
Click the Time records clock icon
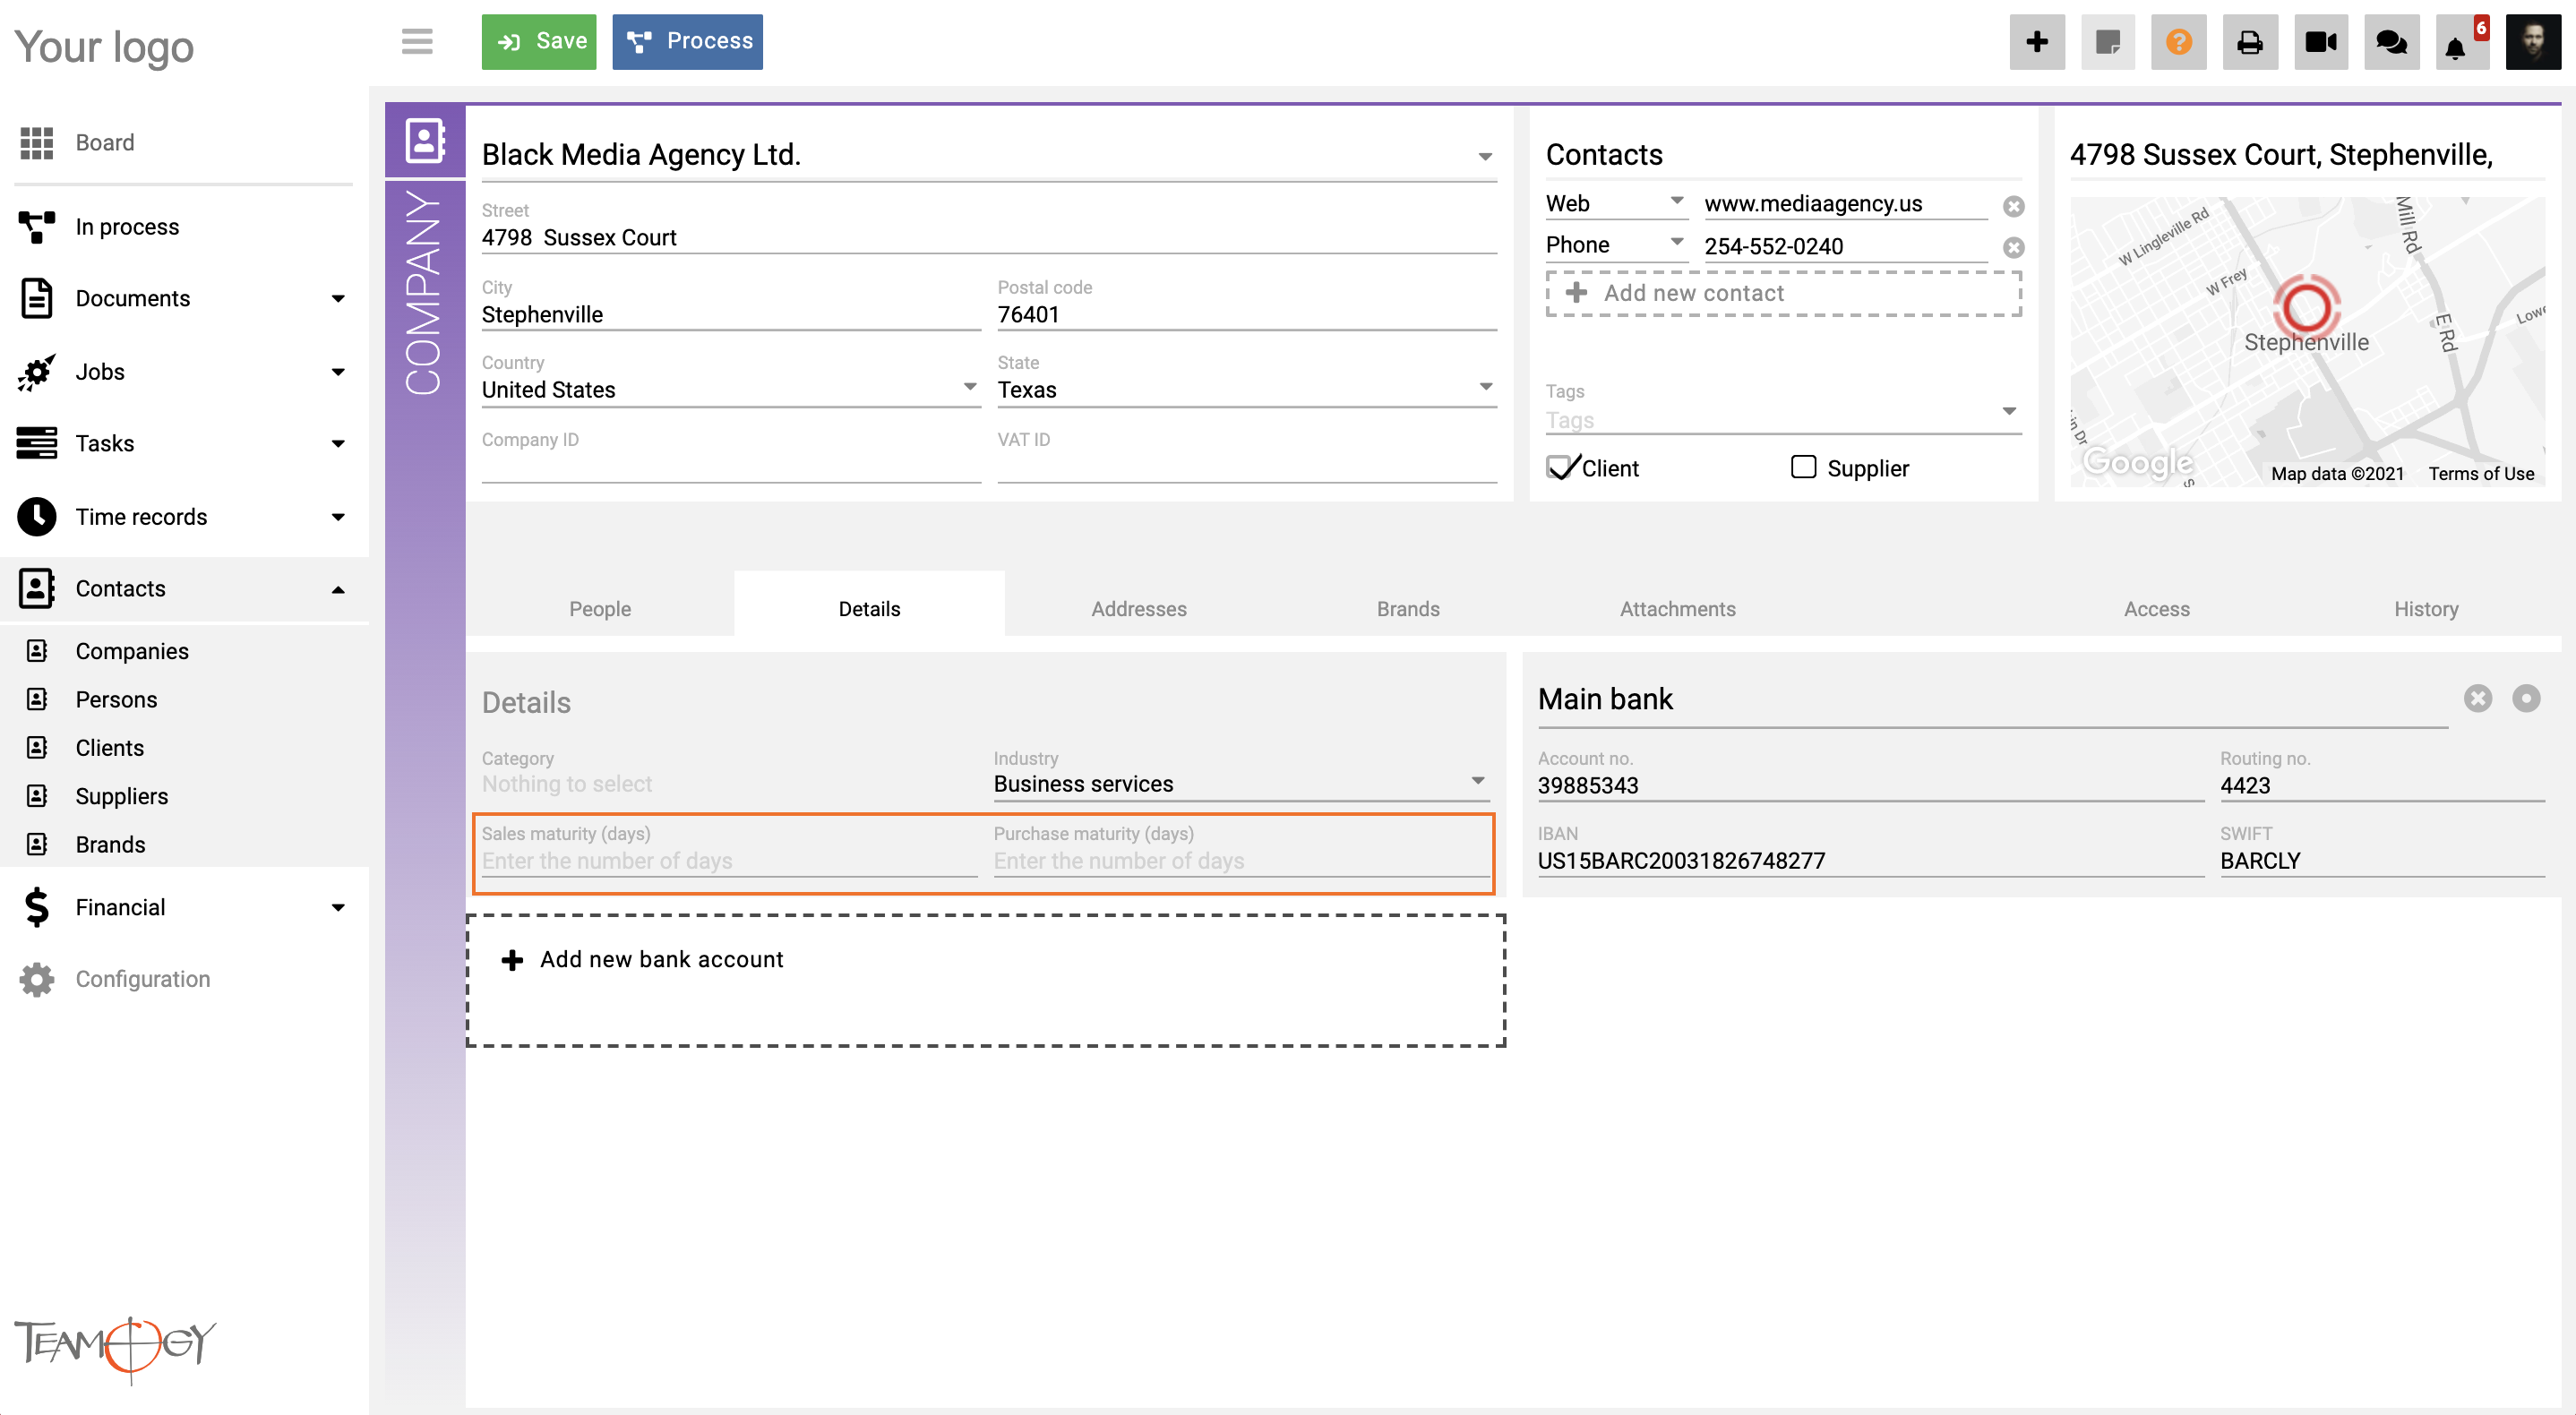(x=37, y=517)
